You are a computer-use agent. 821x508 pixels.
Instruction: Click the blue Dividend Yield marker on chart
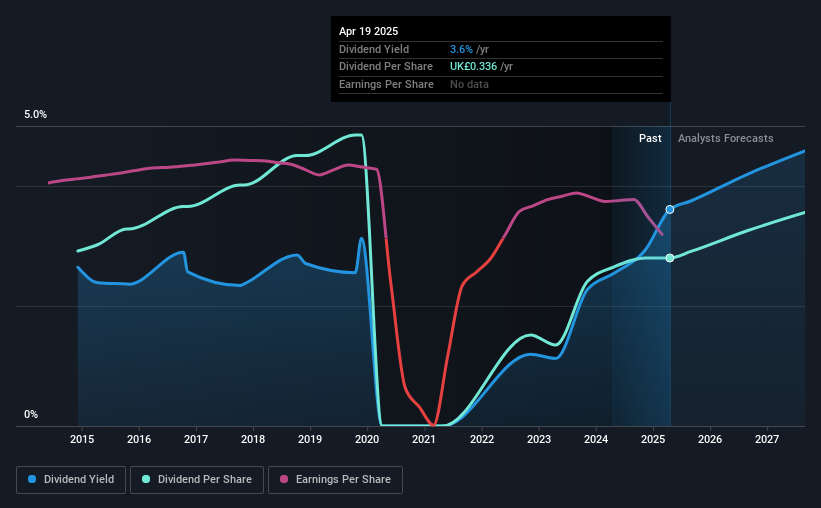[670, 209]
